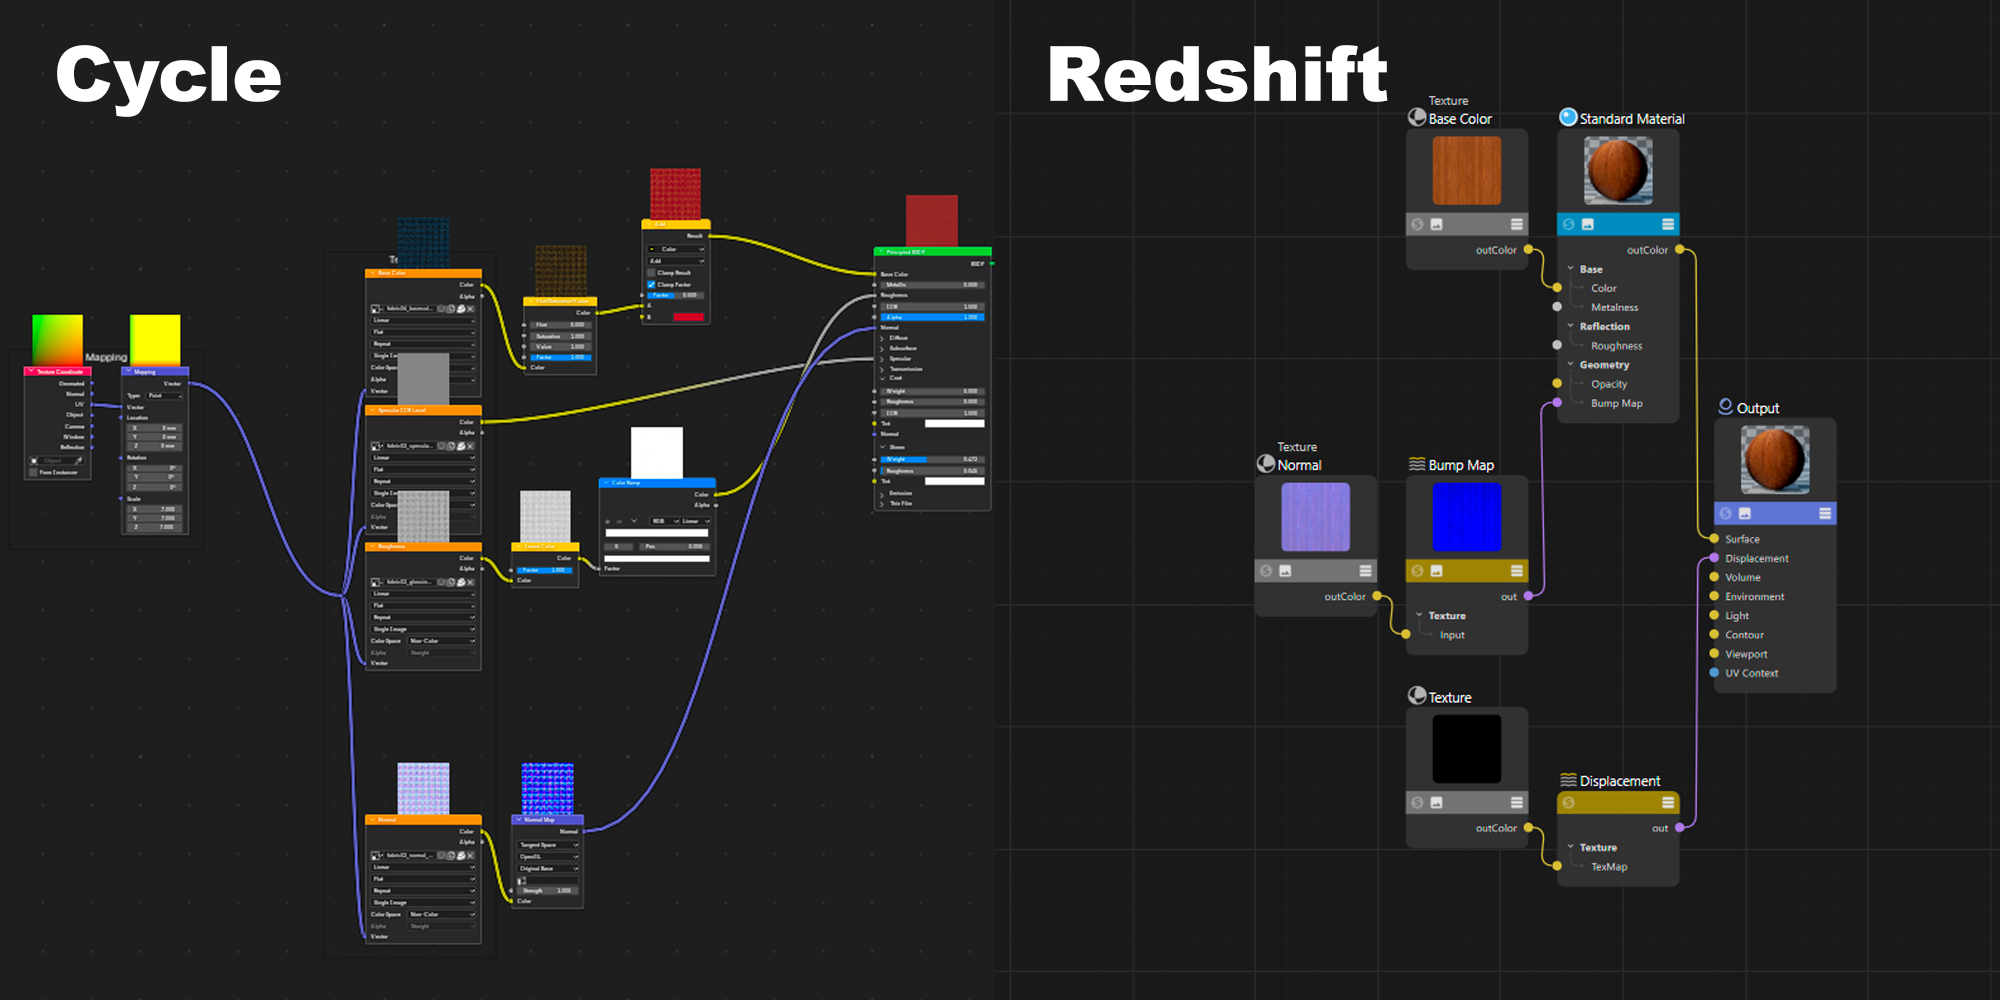Click the UV Context input on Output node
Image resolution: width=2000 pixels, height=1000 pixels.
click(x=1714, y=673)
